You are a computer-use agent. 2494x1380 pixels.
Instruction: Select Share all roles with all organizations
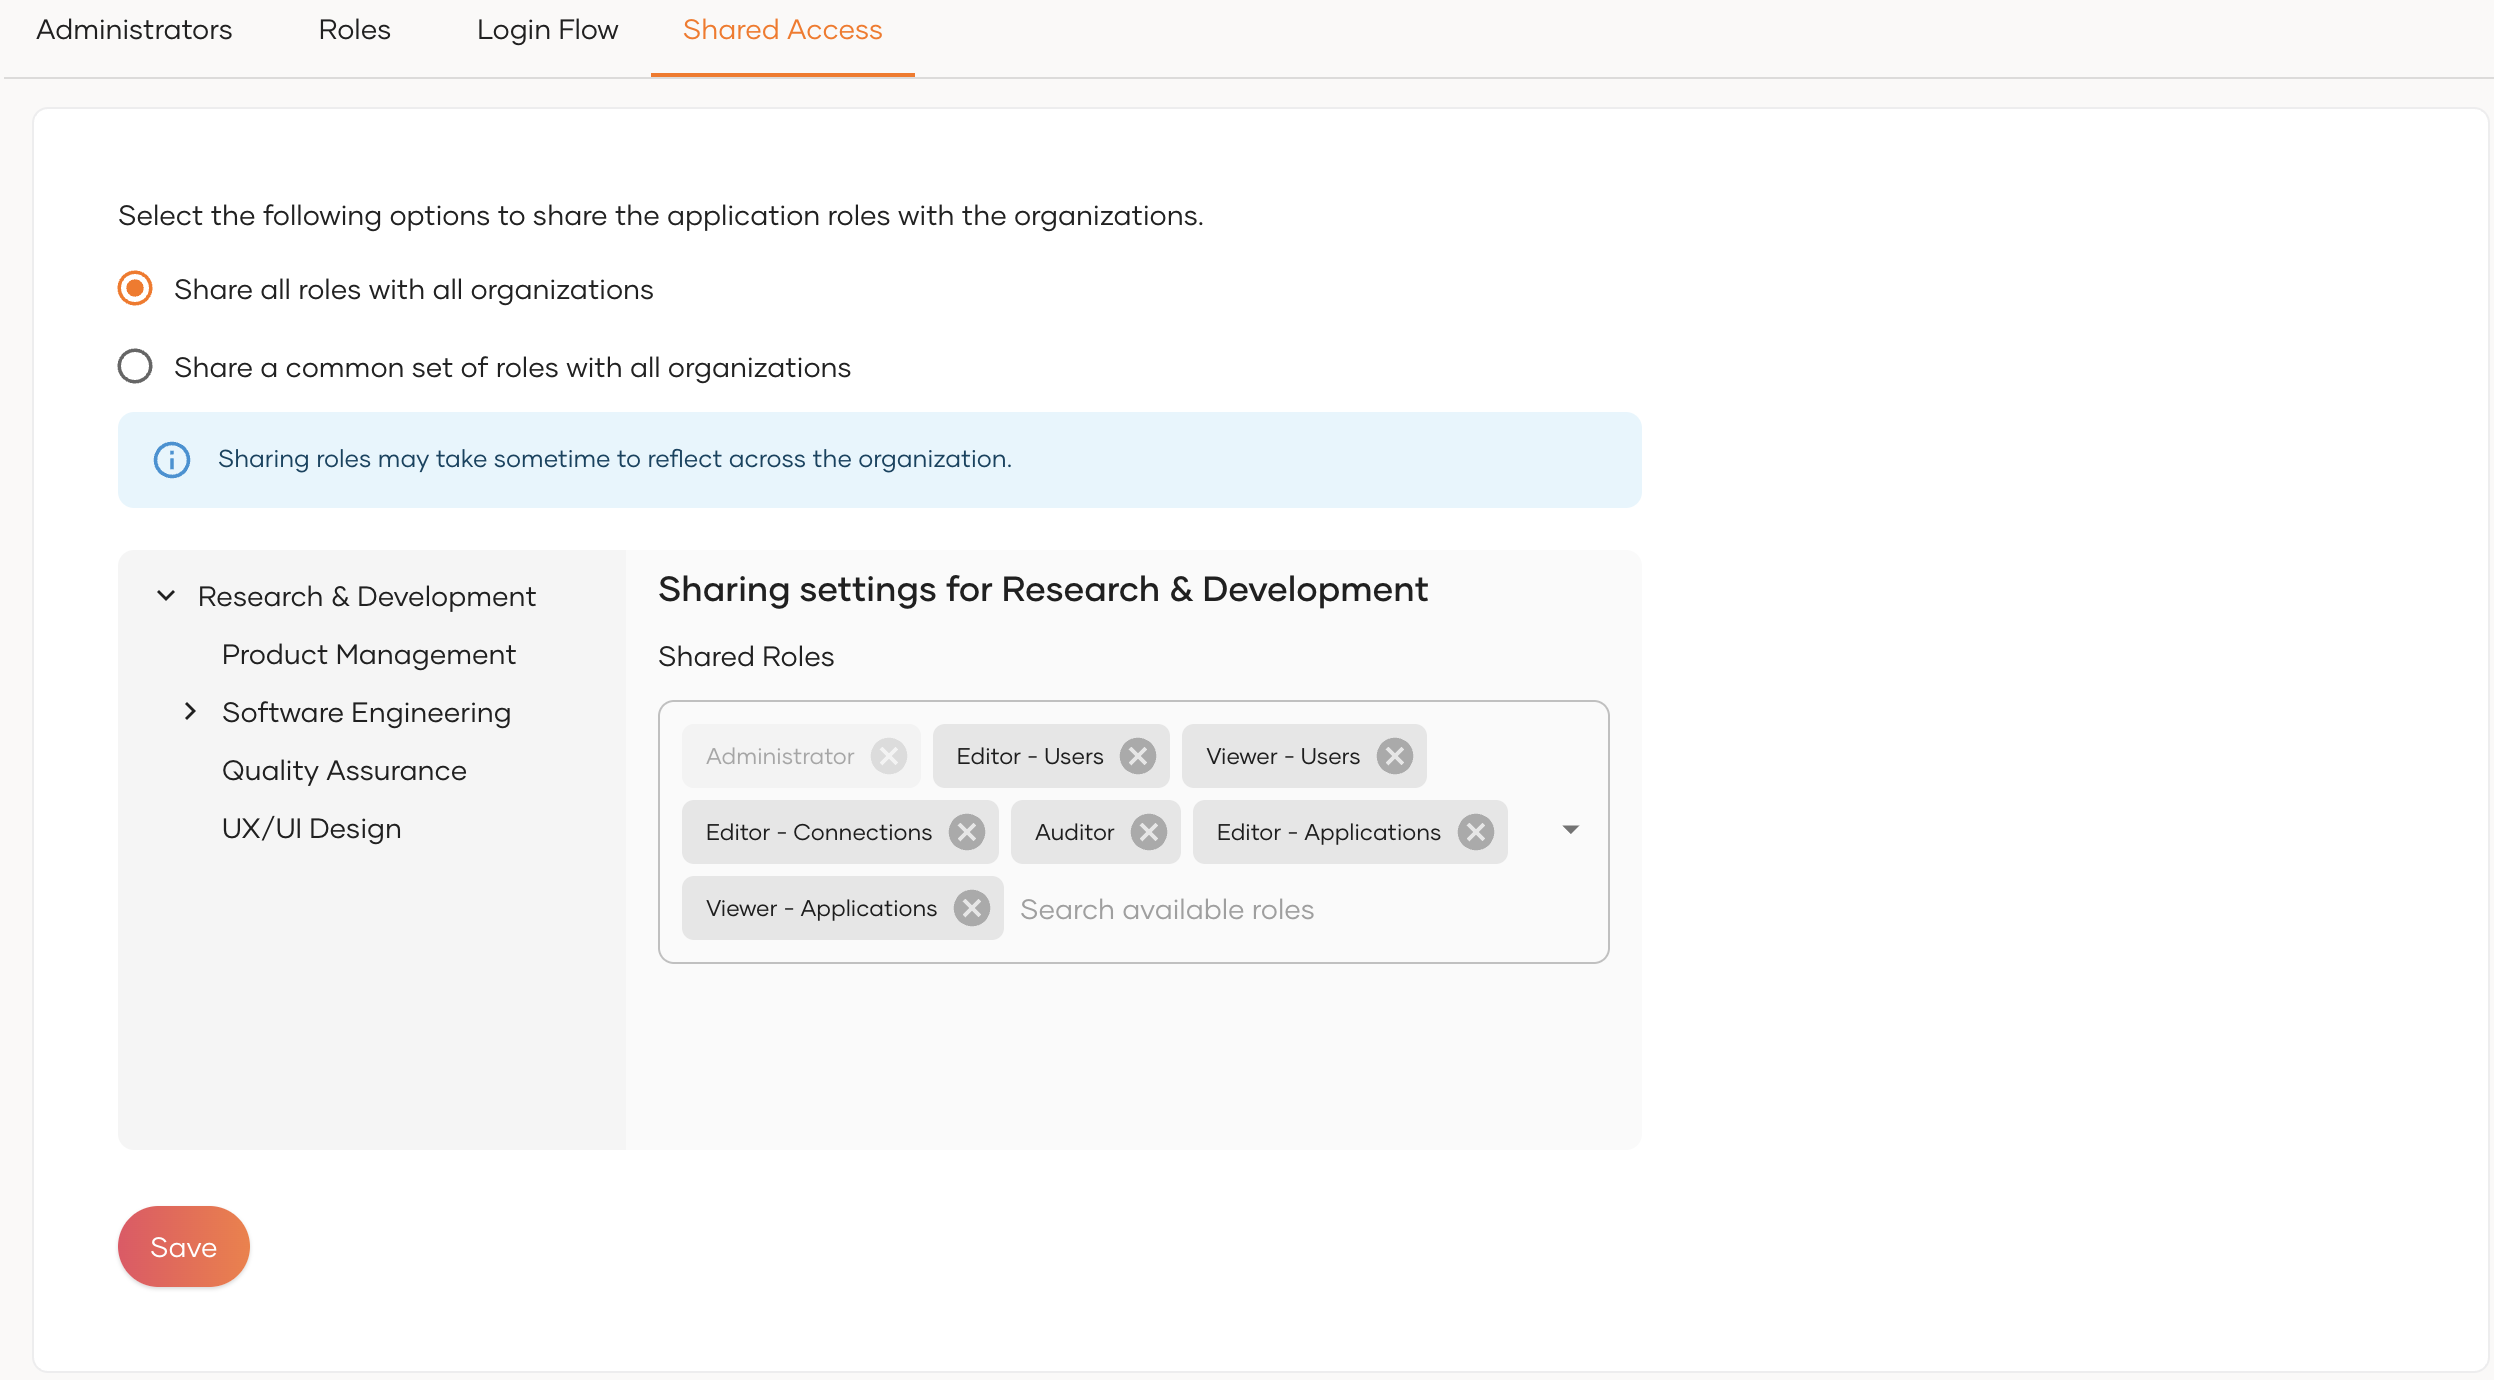point(135,289)
